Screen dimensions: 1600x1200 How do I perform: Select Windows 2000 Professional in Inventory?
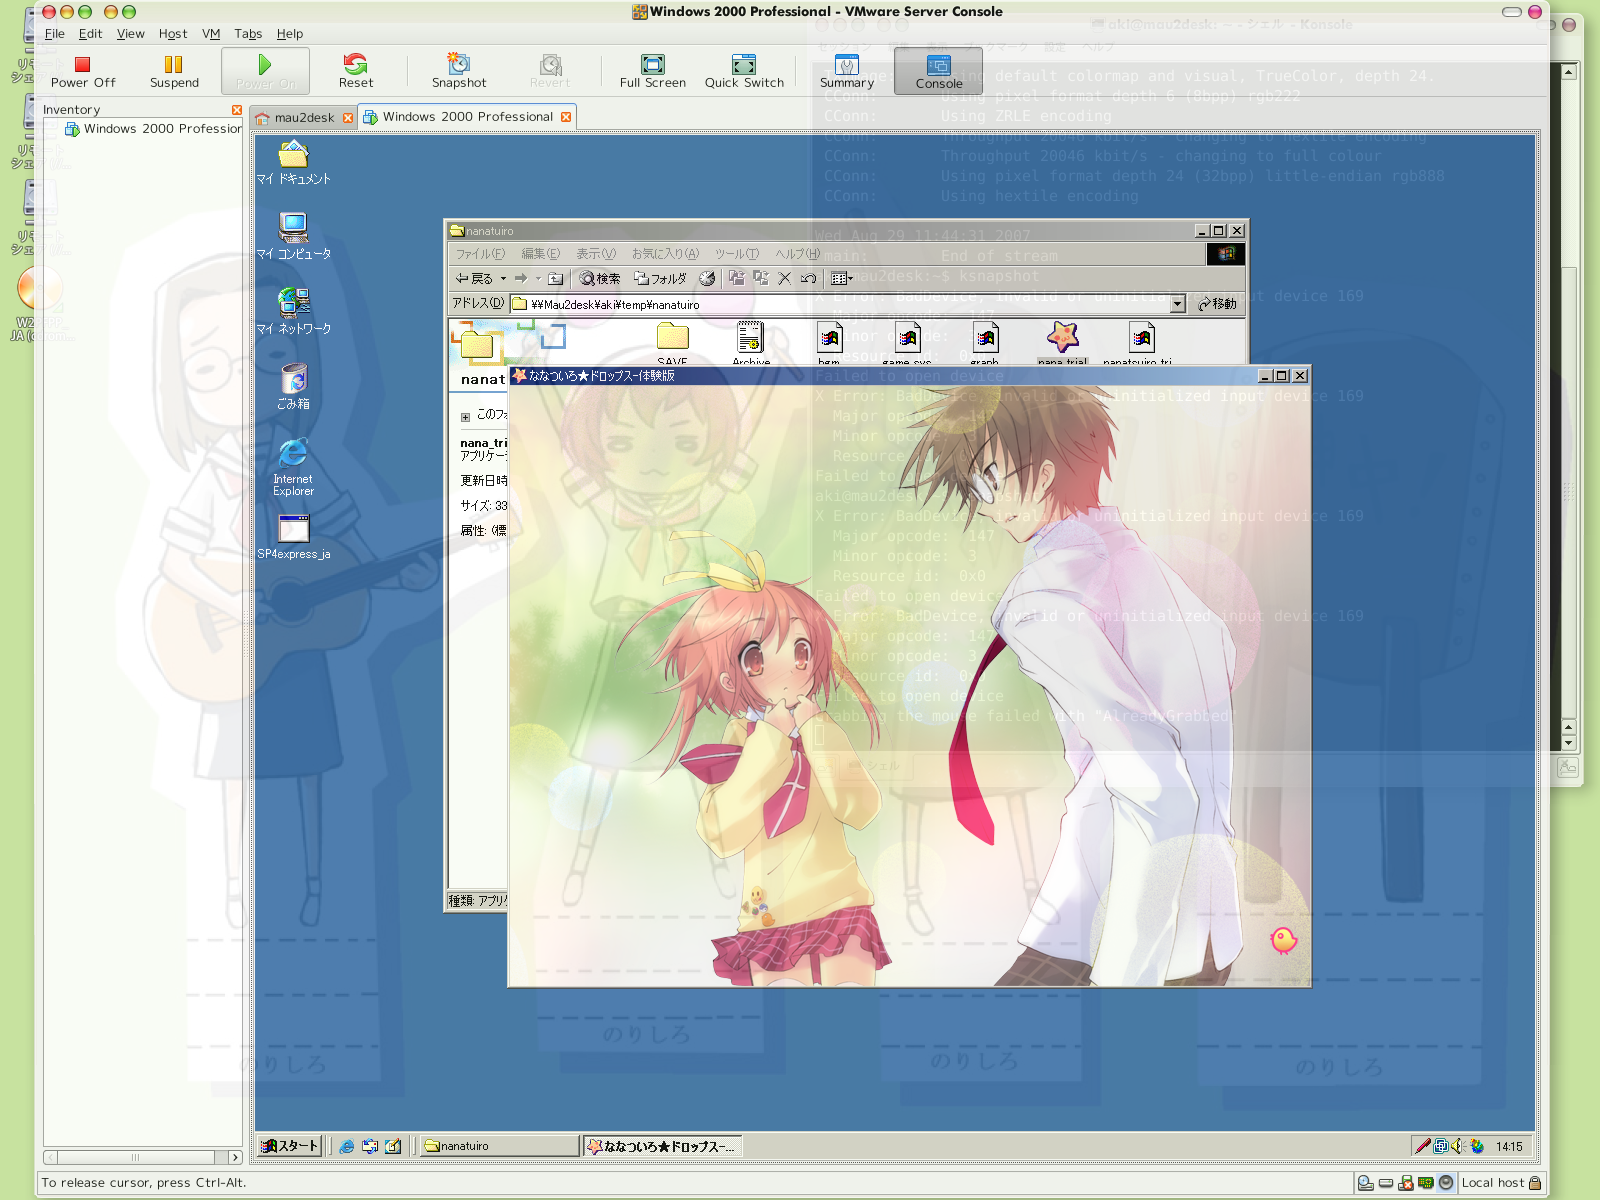tap(154, 129)
